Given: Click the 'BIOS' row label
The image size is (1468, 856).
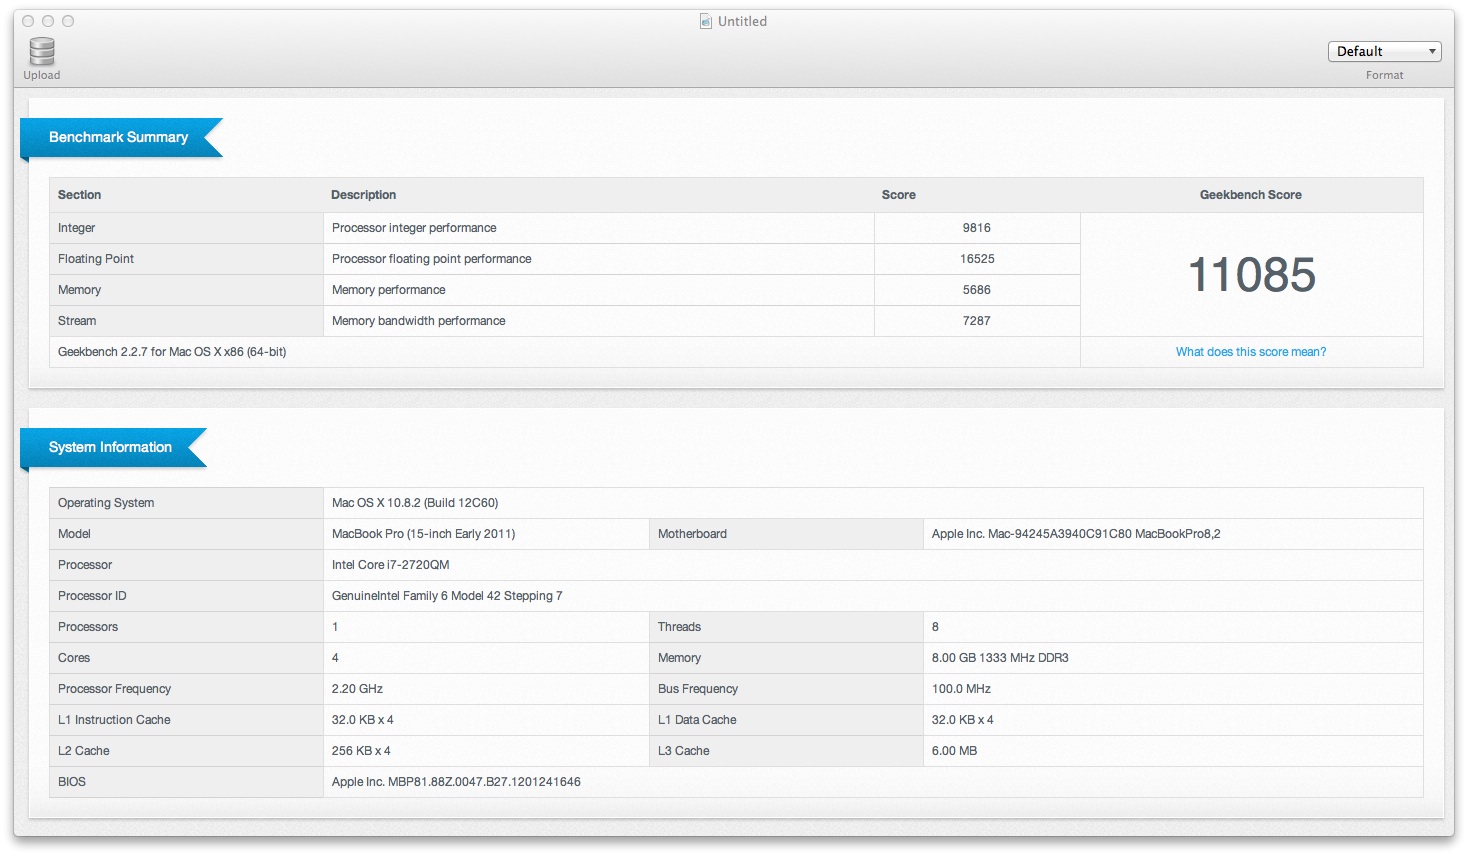Looking at the screenshot, I should pyautogui.click(x=72, y=782).
